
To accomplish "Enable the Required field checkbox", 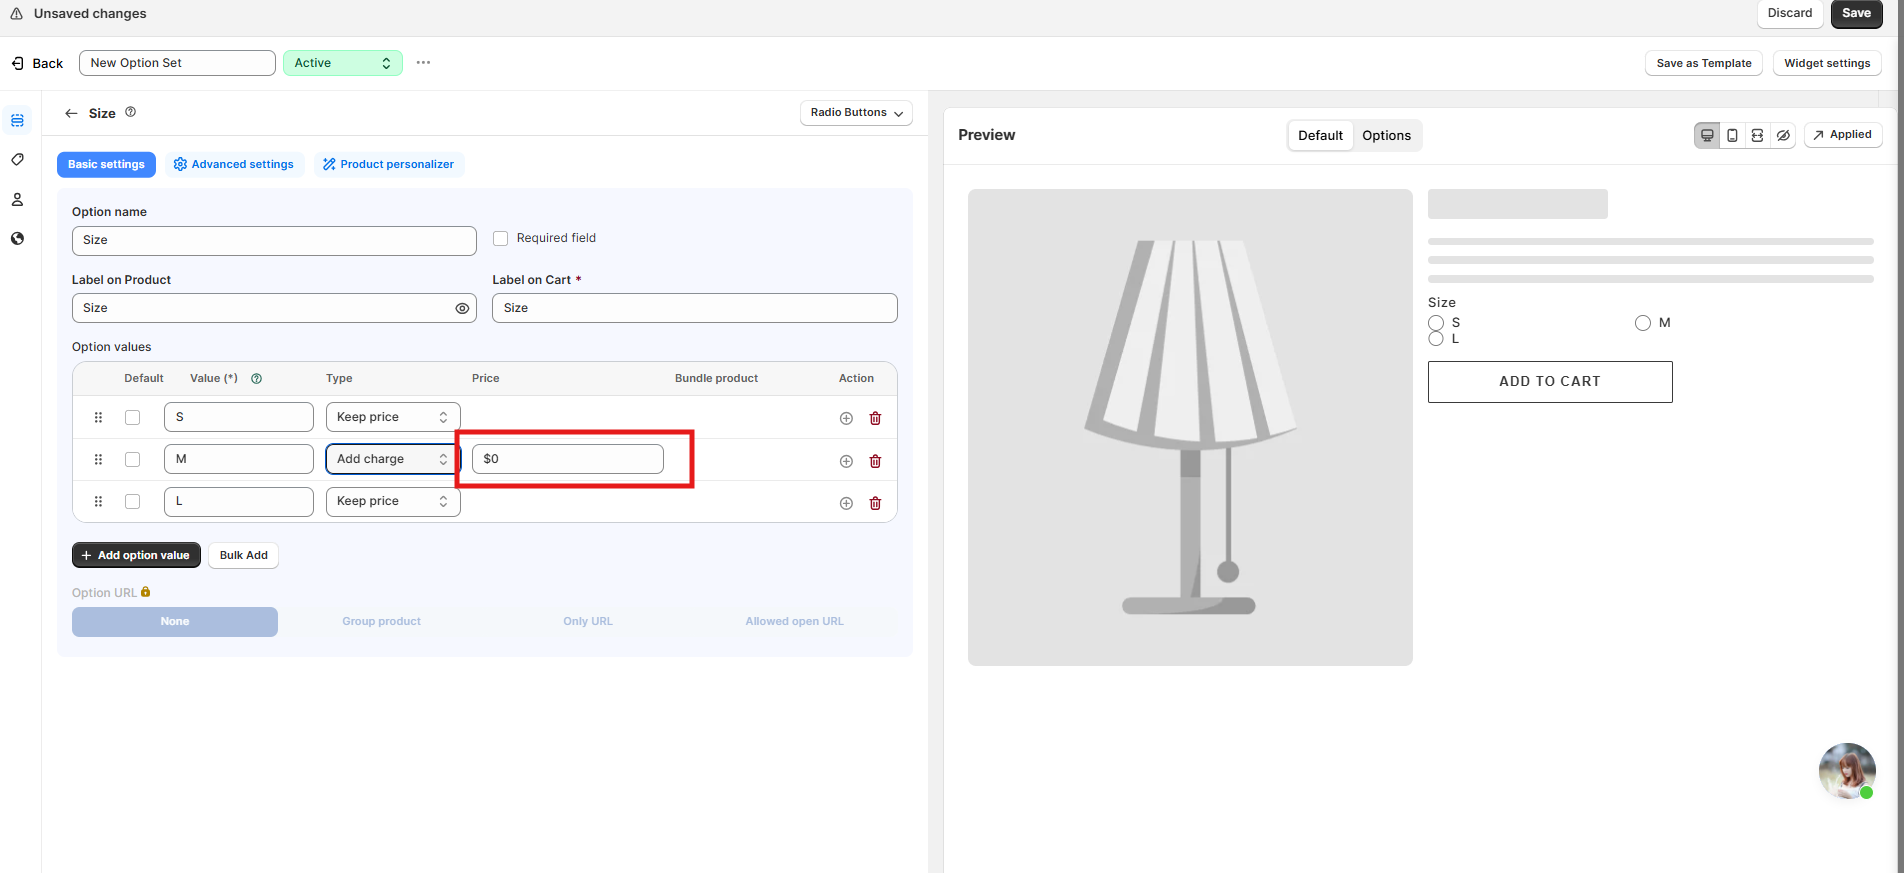I will tap(500, 238).
